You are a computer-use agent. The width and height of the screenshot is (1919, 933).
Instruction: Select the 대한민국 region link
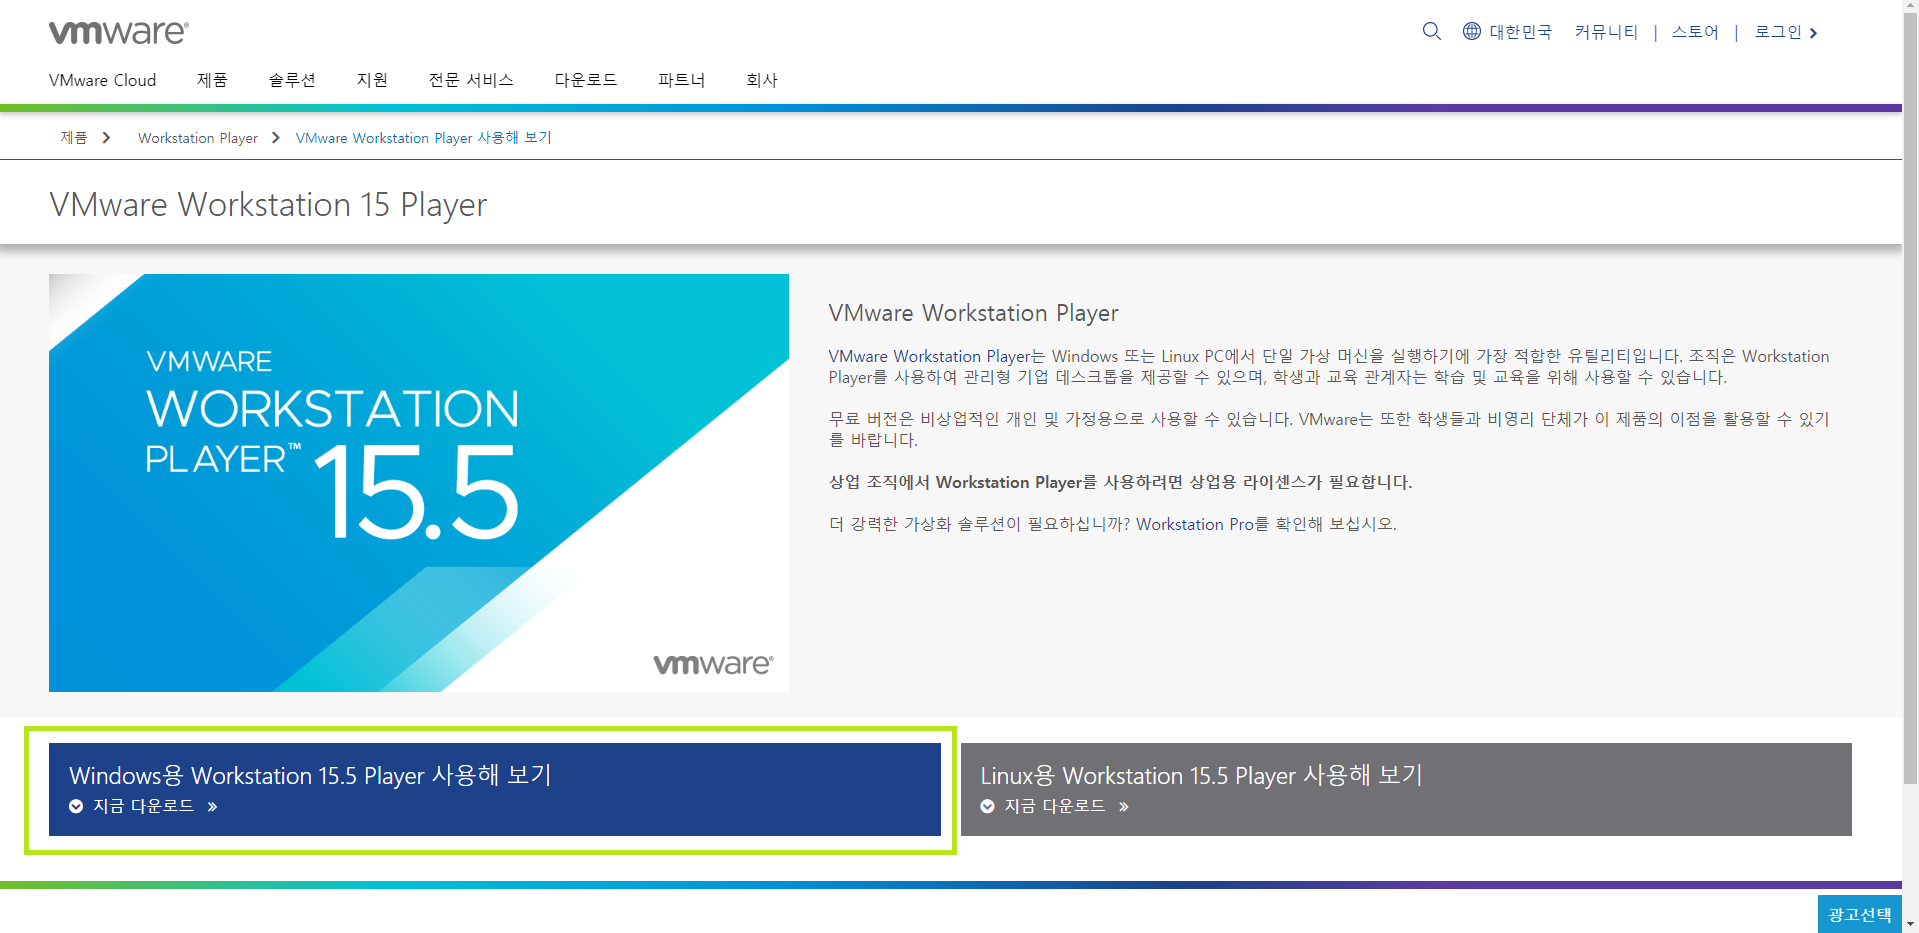(x=1520, y=32)
